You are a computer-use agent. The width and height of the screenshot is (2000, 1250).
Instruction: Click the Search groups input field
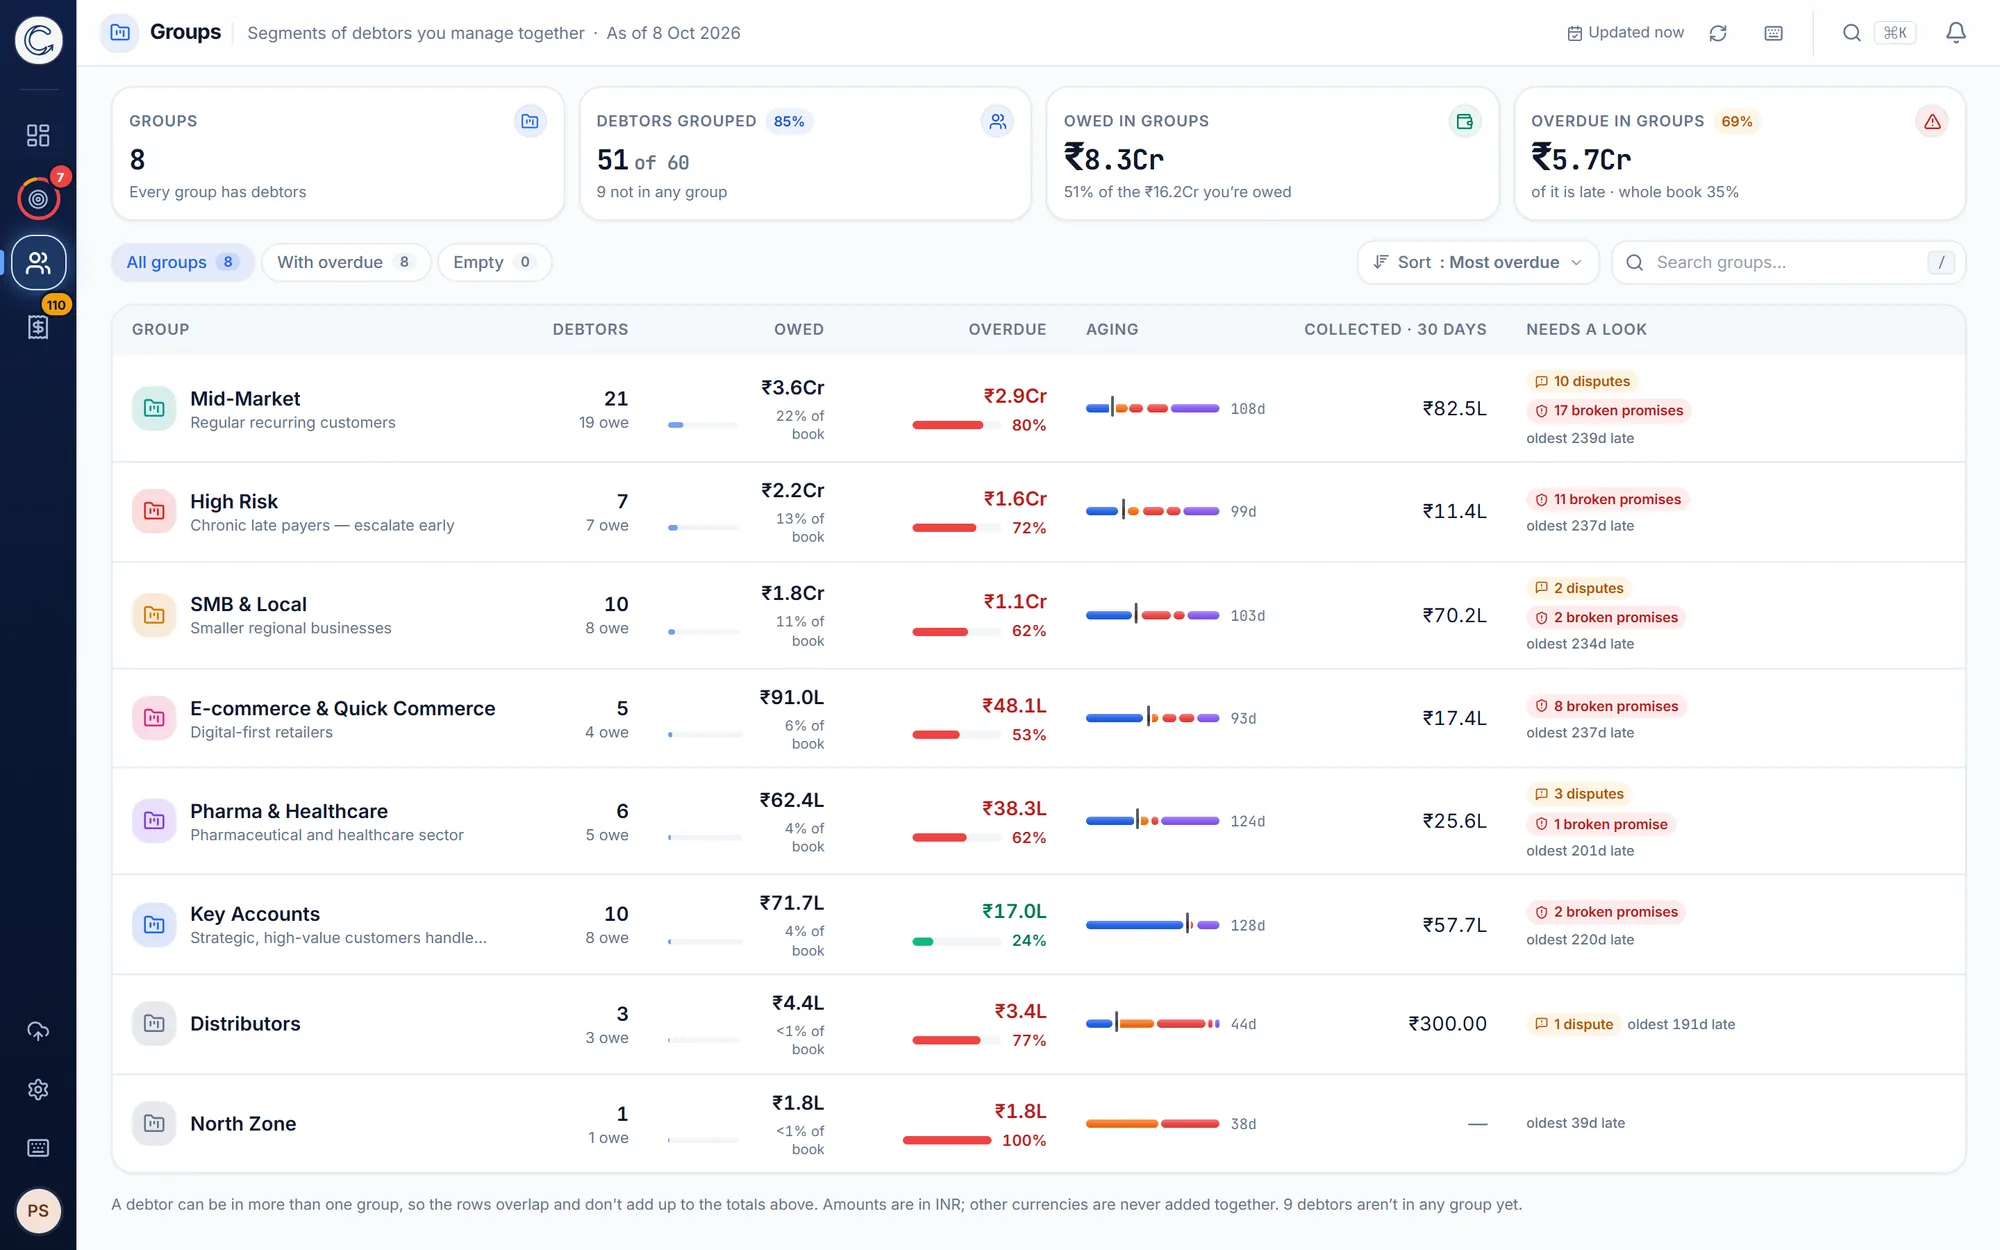pyautogui.click(x=1788, y=262)
